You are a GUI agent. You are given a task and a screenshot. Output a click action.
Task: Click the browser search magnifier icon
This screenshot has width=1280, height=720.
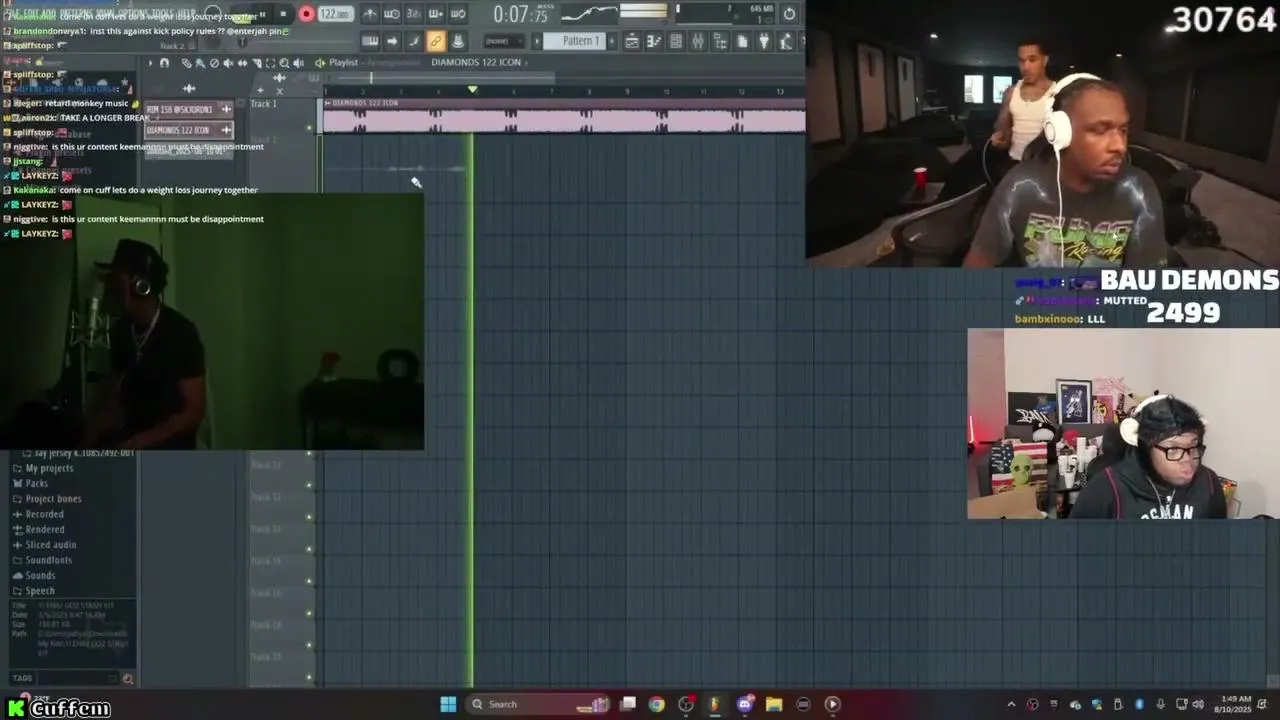coord(128,679)
